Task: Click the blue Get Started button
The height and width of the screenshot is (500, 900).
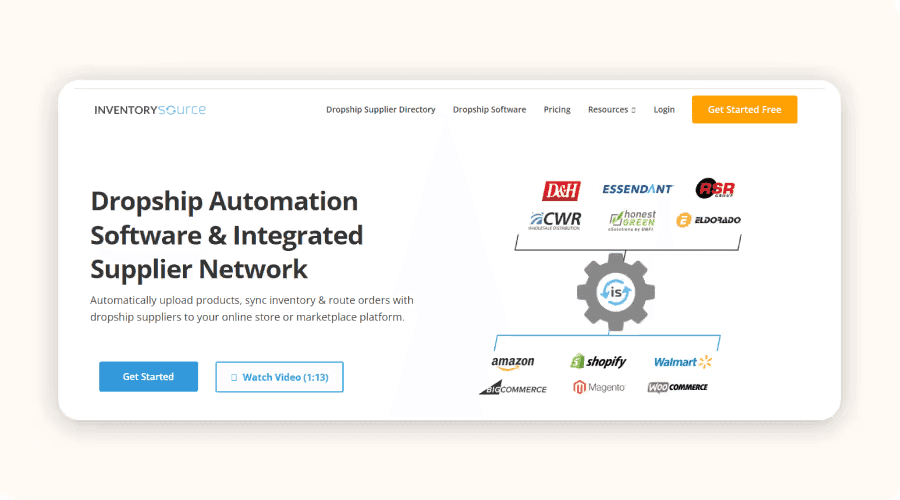Action: pyautogui.click(x=148, y=377)
